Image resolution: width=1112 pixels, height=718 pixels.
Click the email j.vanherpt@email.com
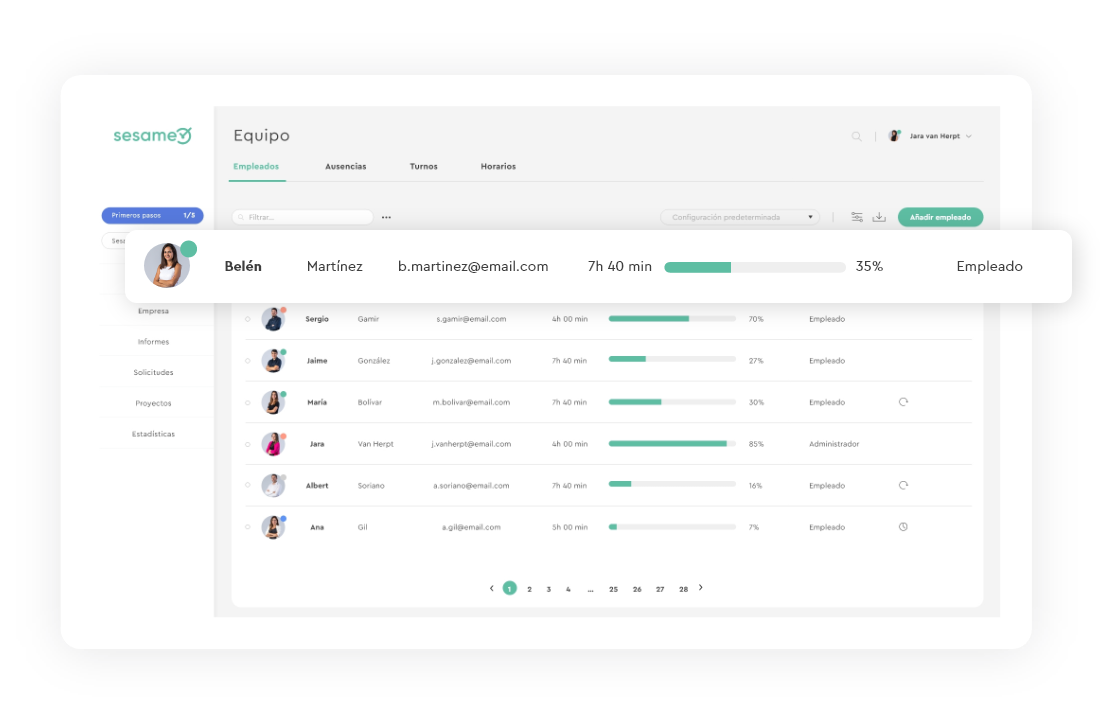click(471, 444)
